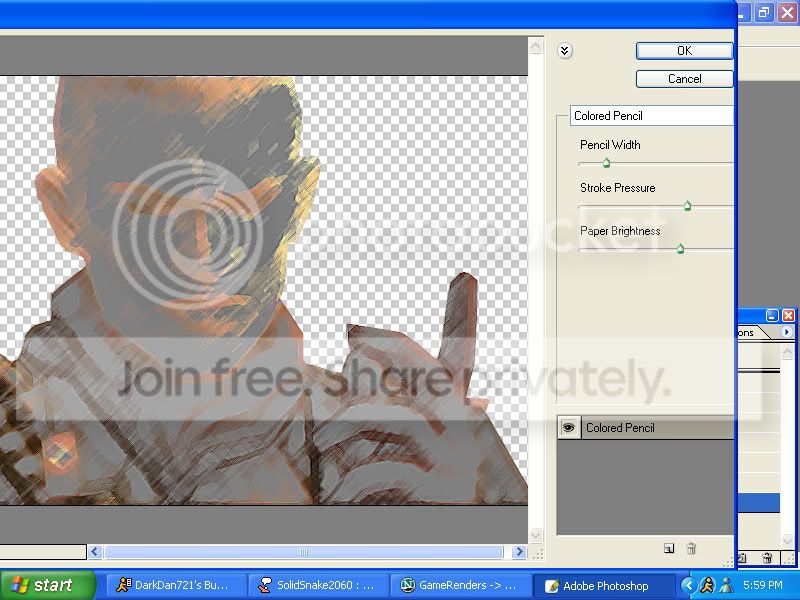The width and height of the screenshot is (800, 600).
Task: Switch to DarkDan721's Bu... taskbar window
Action: [x=176, y=585]
